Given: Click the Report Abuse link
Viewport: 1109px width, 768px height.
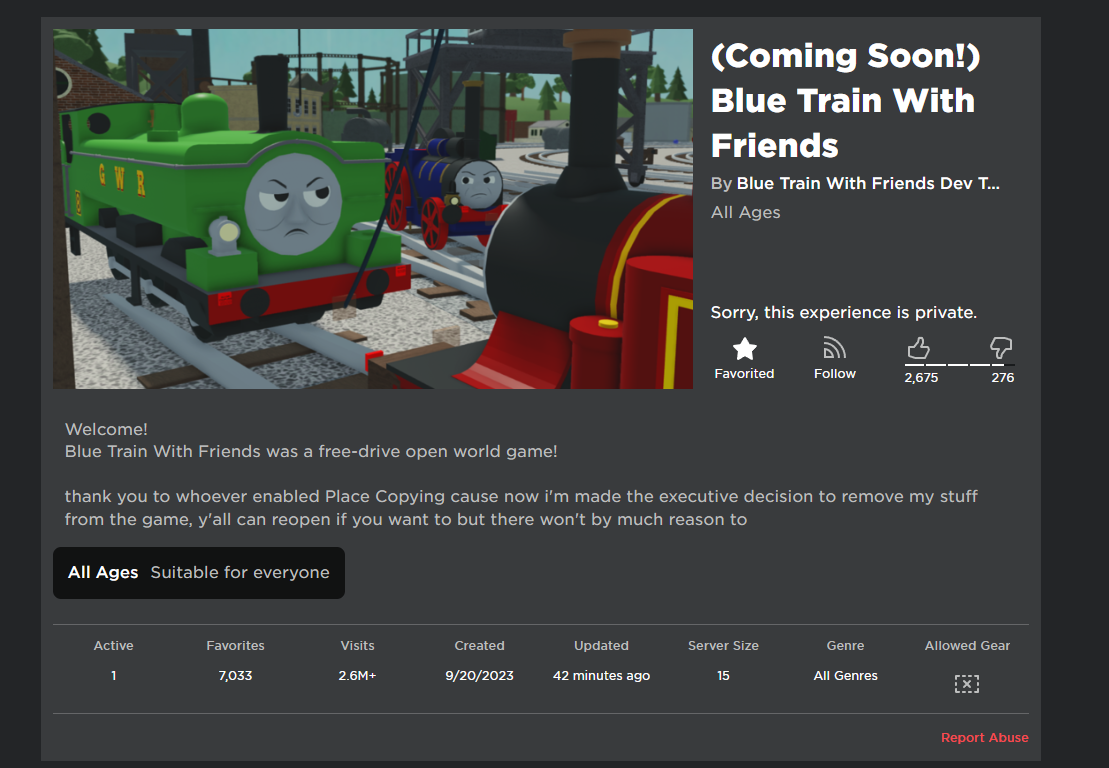Looking at the screenshot, I should [x=985, y=738].
